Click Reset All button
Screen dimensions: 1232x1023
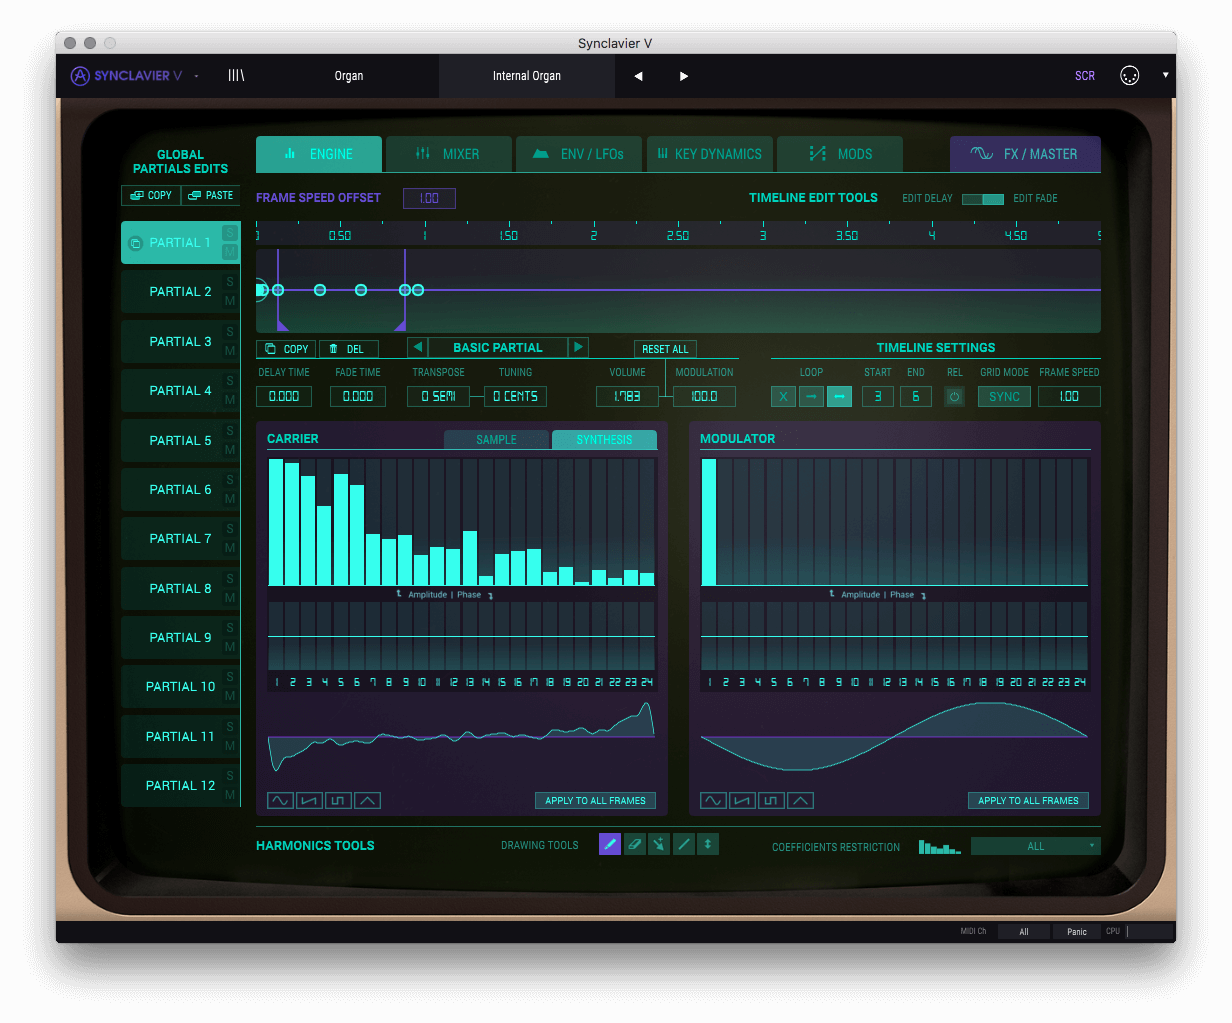(x=665, y=349)
